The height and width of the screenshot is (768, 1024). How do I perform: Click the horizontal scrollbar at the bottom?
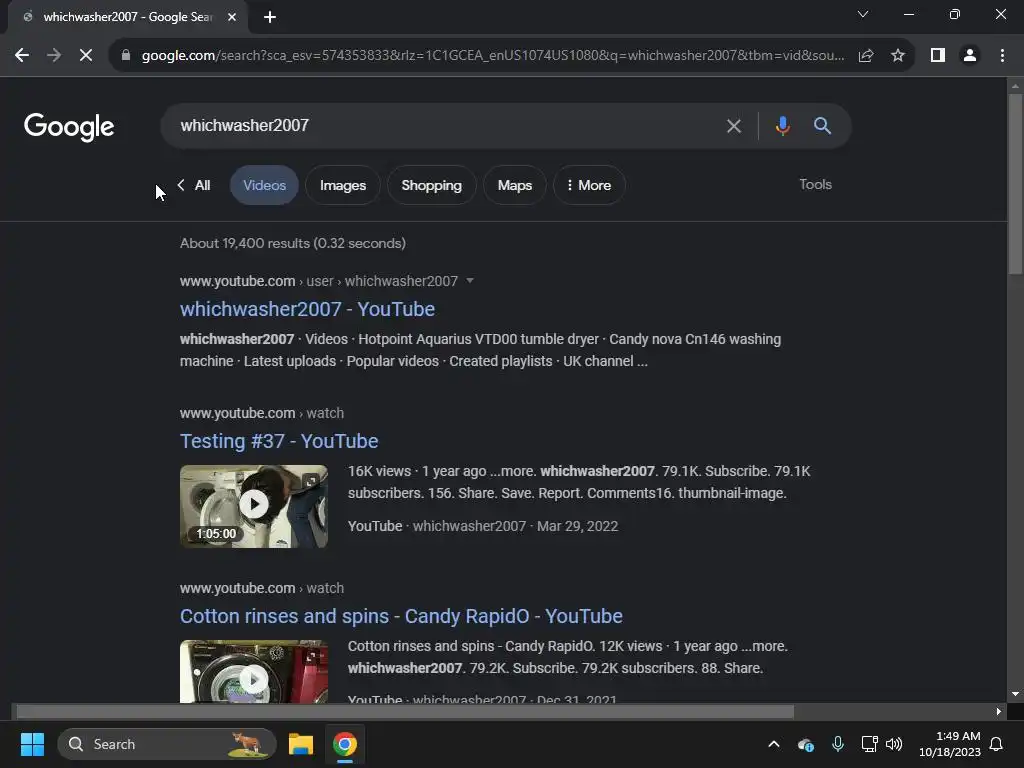pyautogui.click(x=405, y=711)
